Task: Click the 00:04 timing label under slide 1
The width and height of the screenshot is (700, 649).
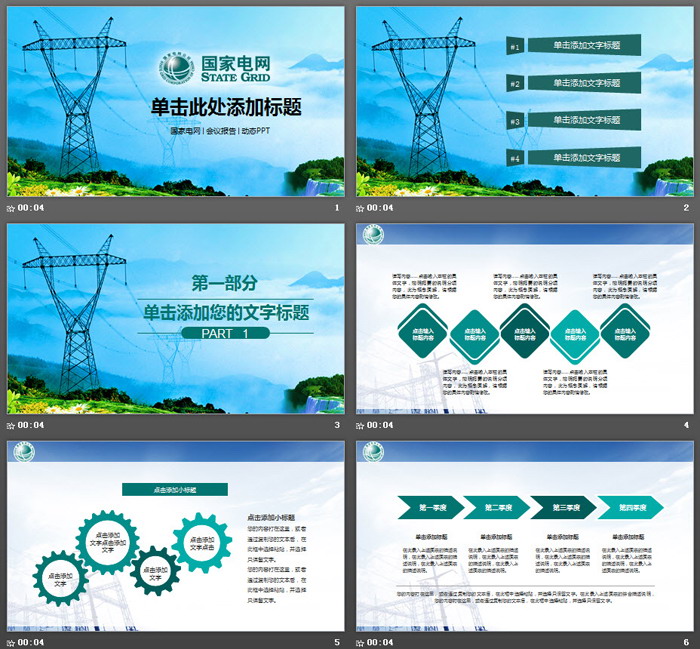Action: click(x=32, y=208)
